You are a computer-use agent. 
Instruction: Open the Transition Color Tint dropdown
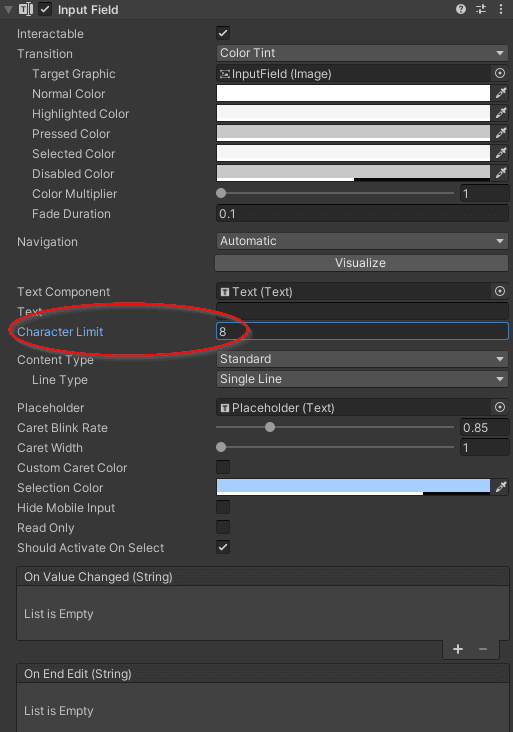pyautogui.click(x=362, y=53)
